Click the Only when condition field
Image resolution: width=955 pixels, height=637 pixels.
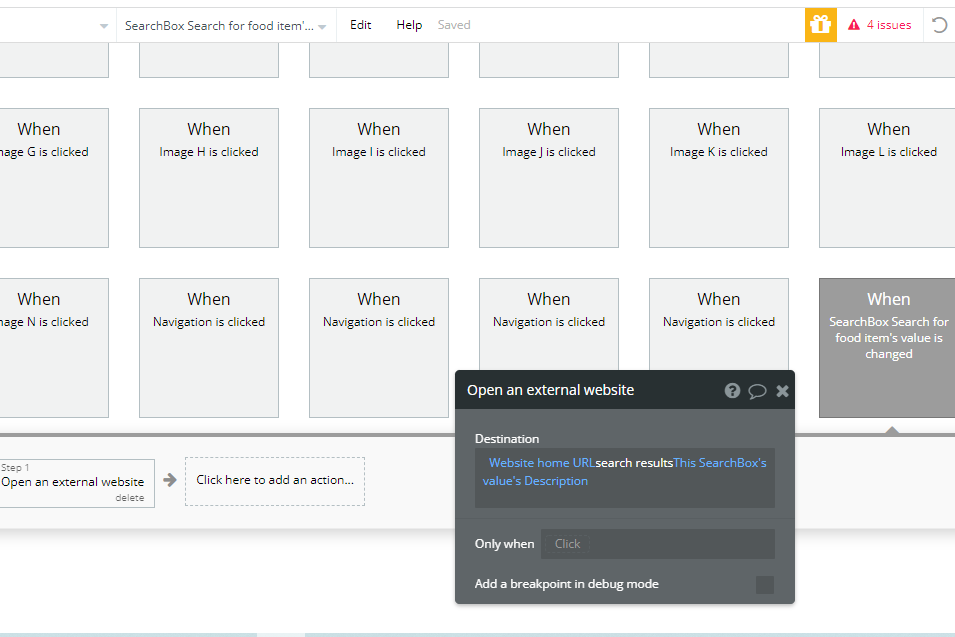click(x=658, y=544)
